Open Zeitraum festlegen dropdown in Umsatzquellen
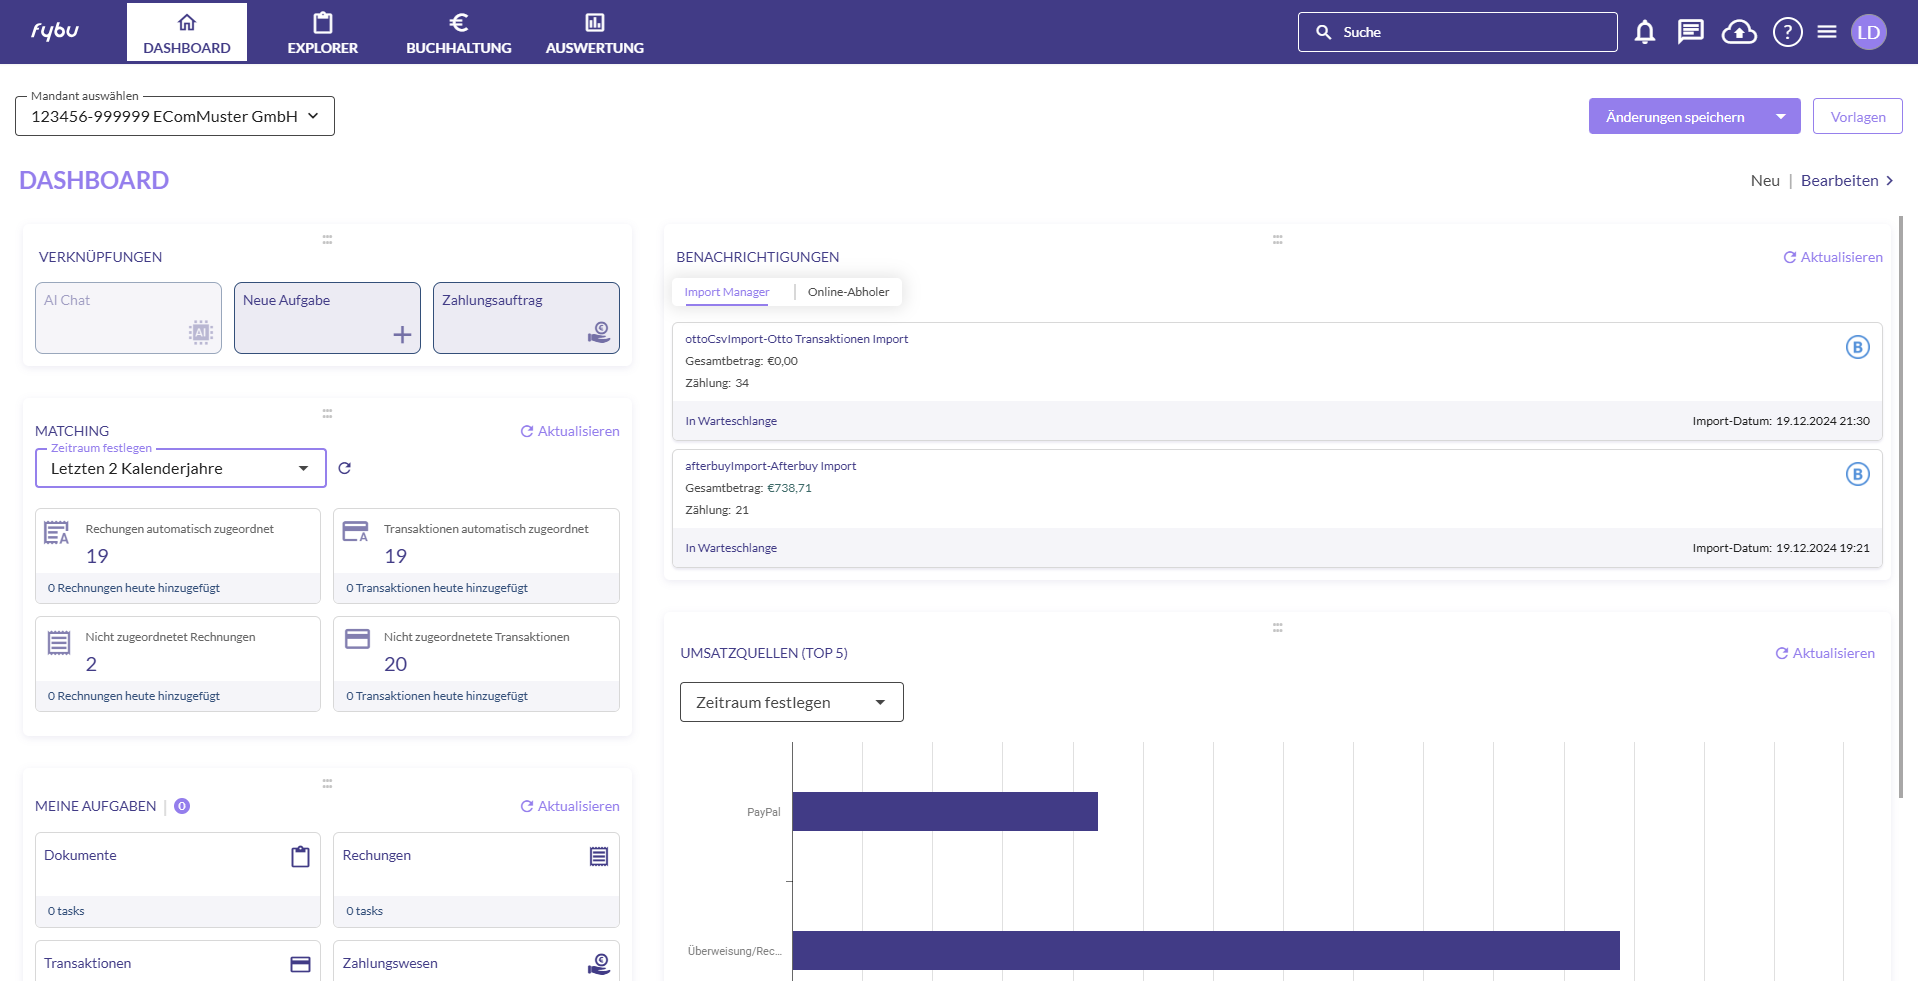The height and width of the screenshot is (992, 1918). [x=791, y=702]
